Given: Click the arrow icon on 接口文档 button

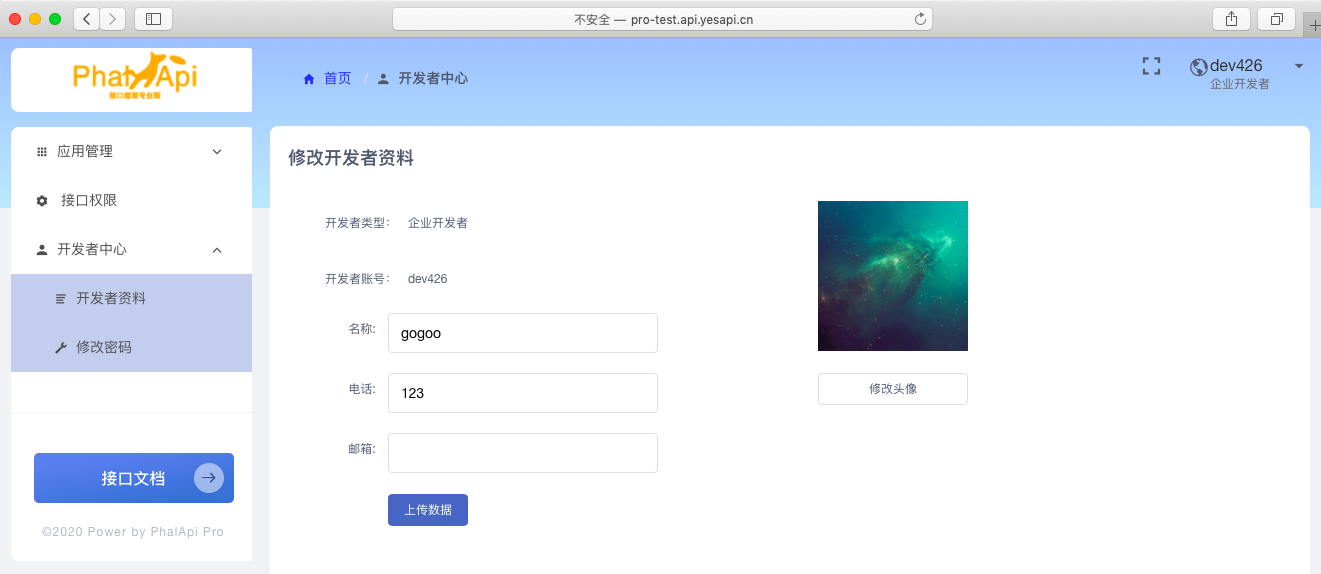Looking at the screenshot, I should (209, 478).
